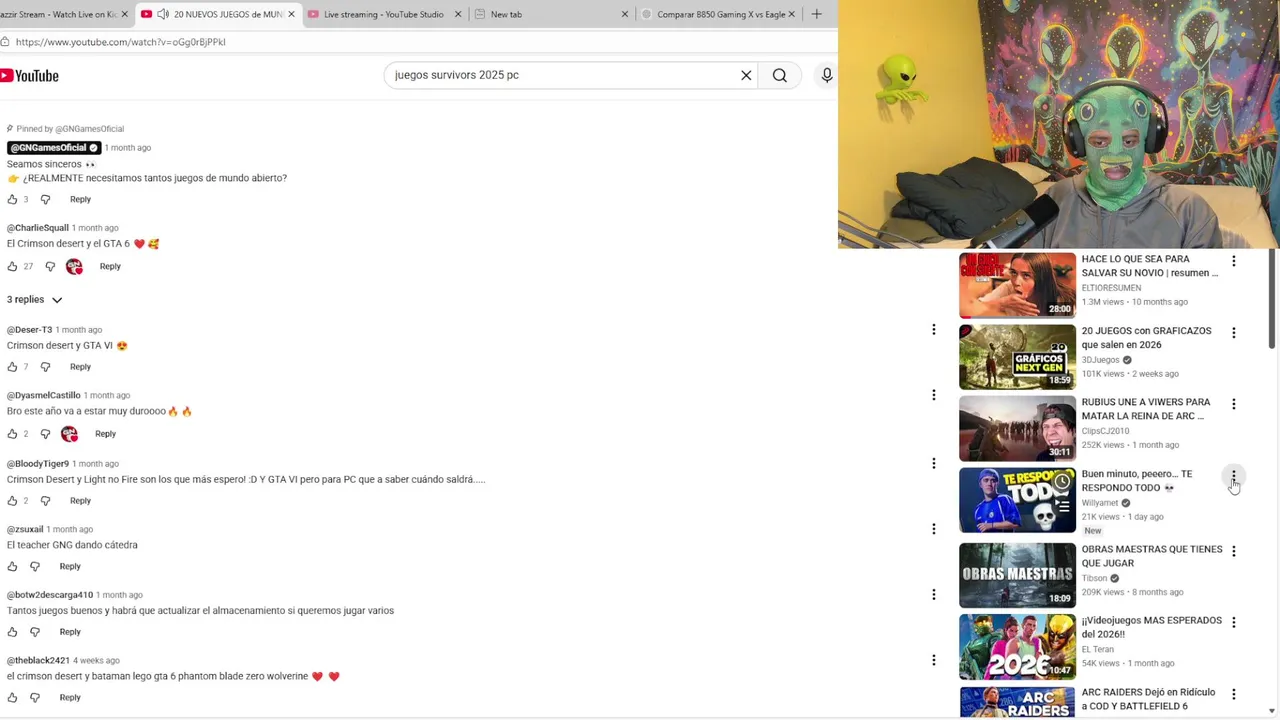This screenshot has width=1280, height=720.
Task: Expand the 3 replies under CharlieSquall's comment
Action: coord(35,300)
